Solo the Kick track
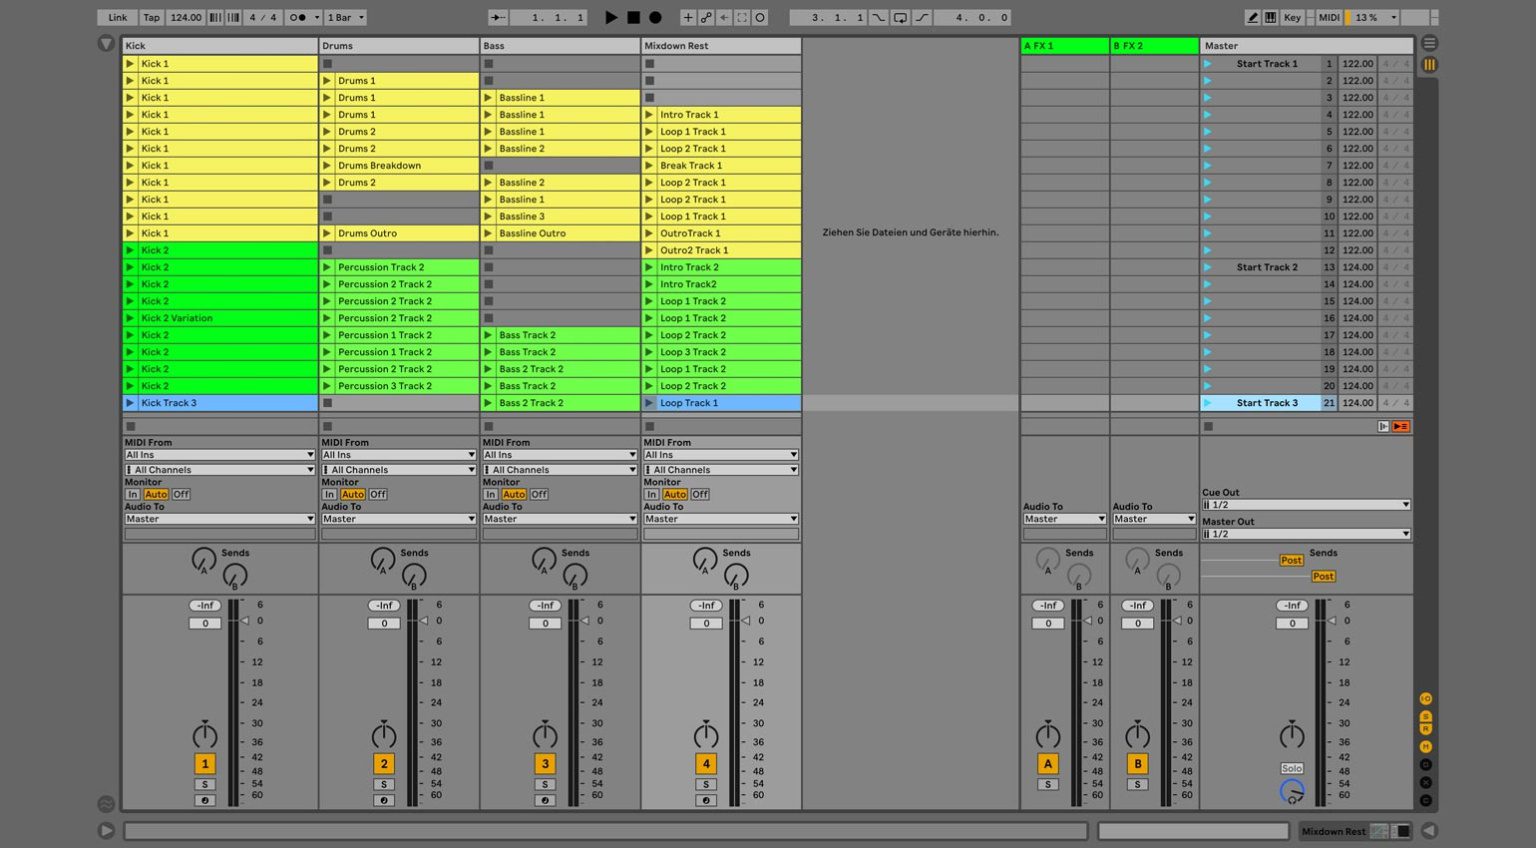This screenshot has height=848, width=1536. pos(205,784)
